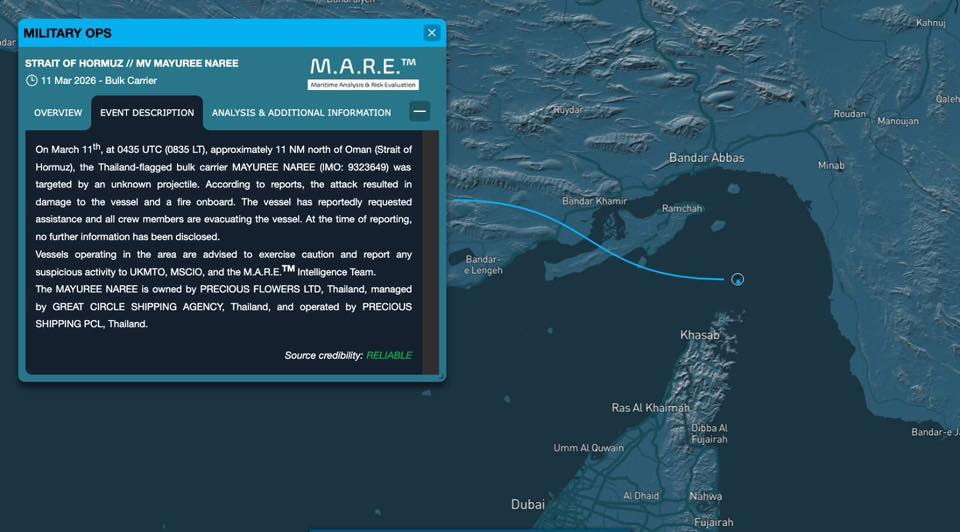This screenshot has width=960, height=532.
Task: Close the Military Ops popup
Action: click(431, 33)
